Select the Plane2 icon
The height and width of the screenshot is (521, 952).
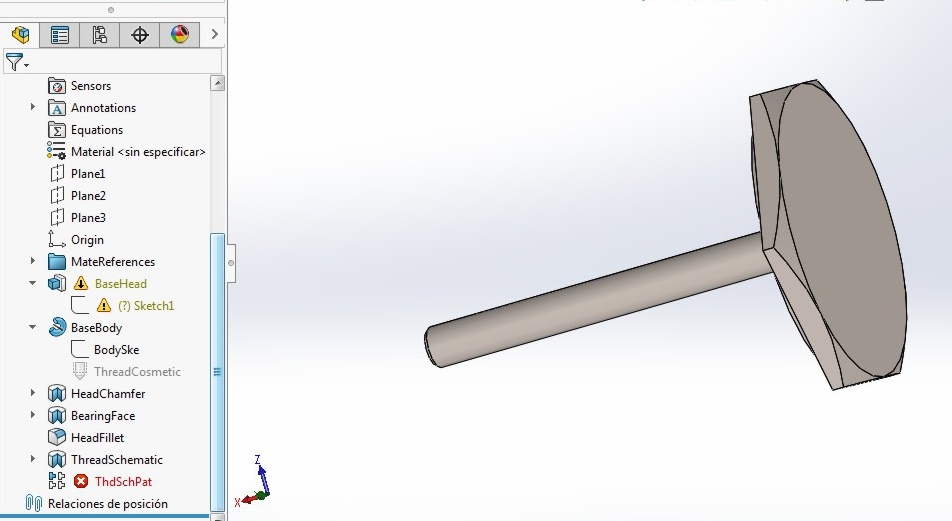pos(56,196)
